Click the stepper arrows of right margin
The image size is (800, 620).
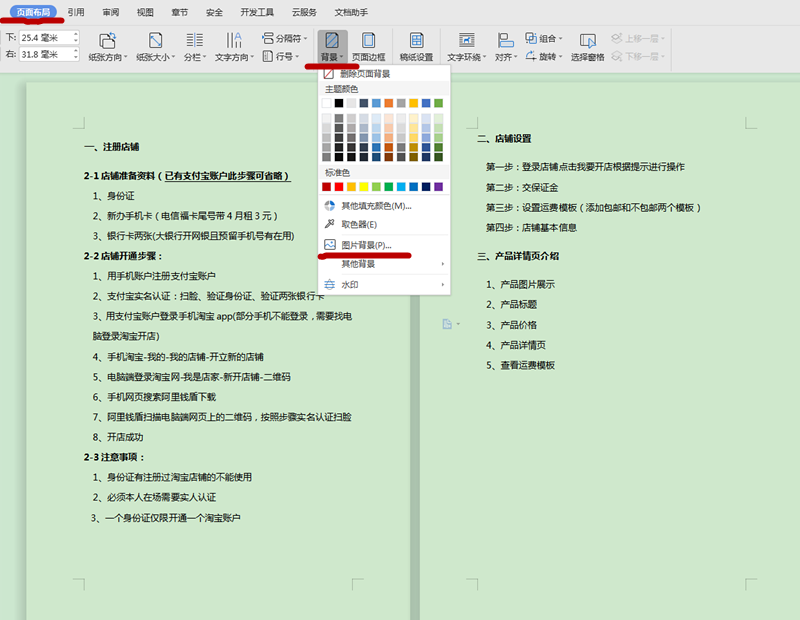(x=76, y=54)
